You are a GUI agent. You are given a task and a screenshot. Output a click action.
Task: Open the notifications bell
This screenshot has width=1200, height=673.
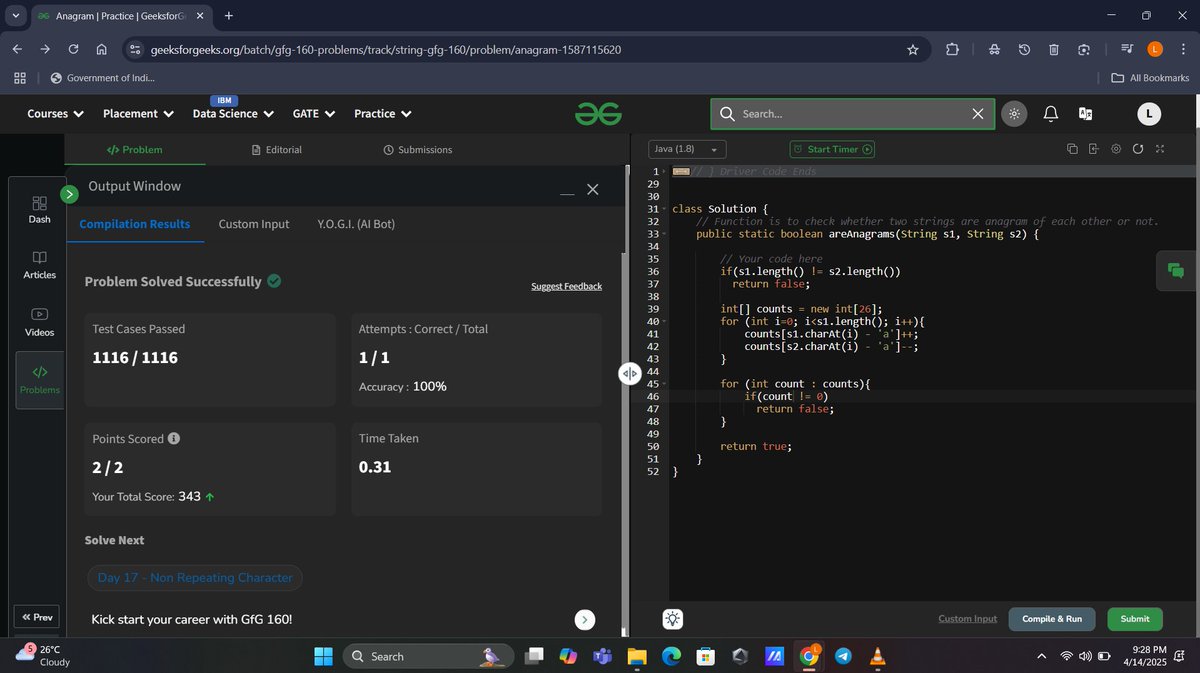coord(1051,114)
